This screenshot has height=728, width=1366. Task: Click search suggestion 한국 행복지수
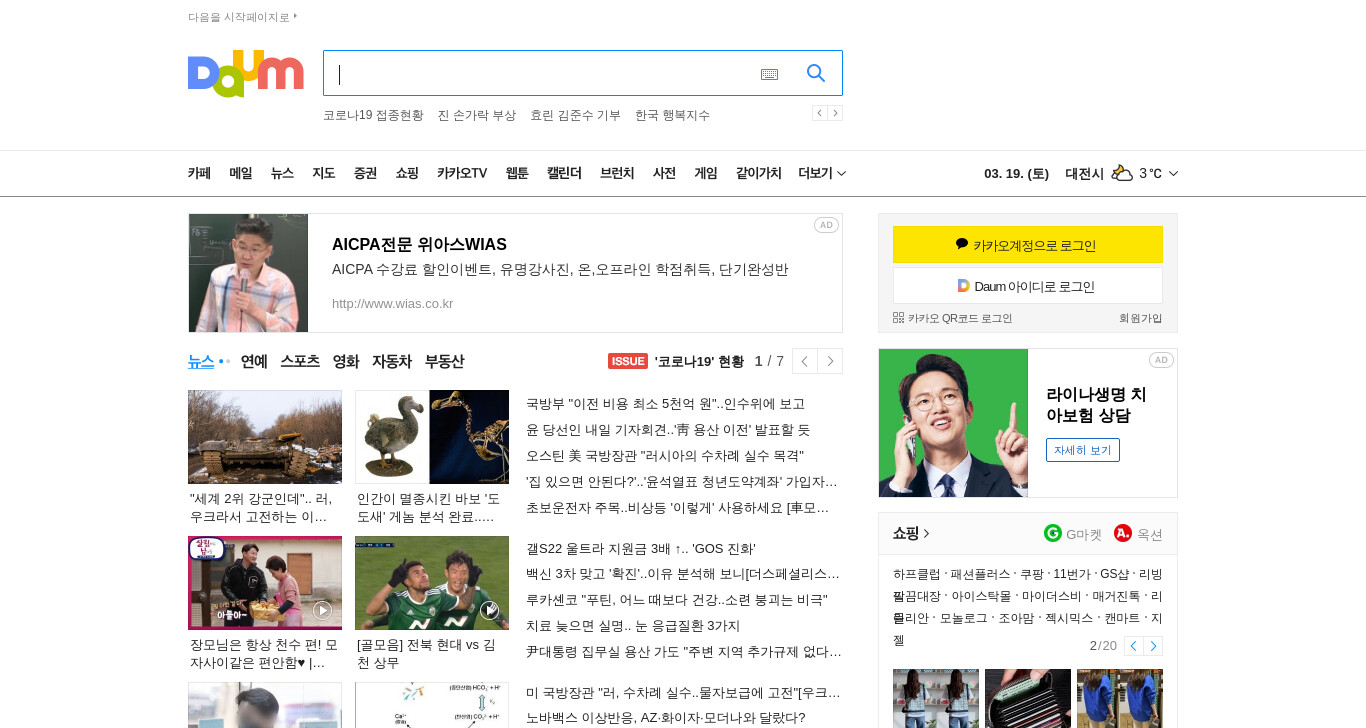pyautogui.click(x=672, y=115)
